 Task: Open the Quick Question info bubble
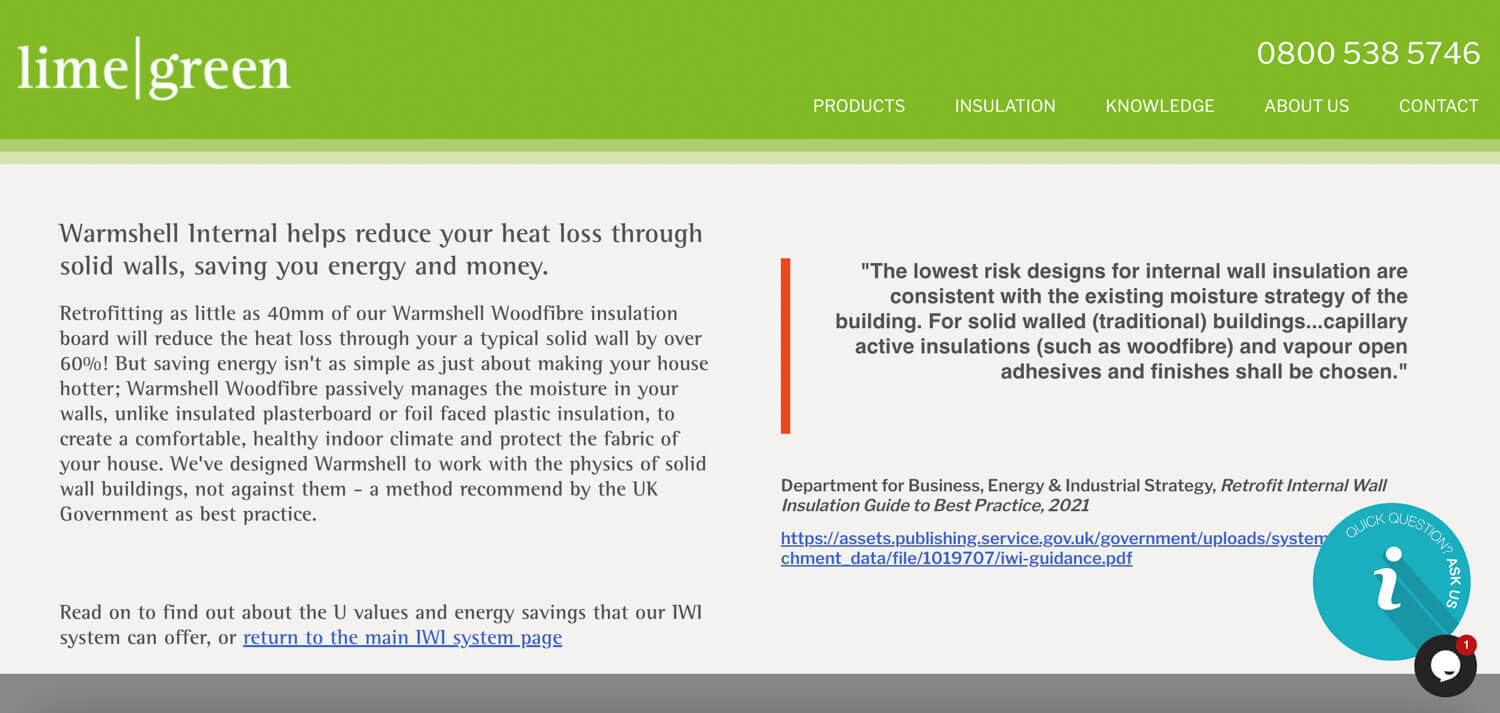click(1391, 581)
